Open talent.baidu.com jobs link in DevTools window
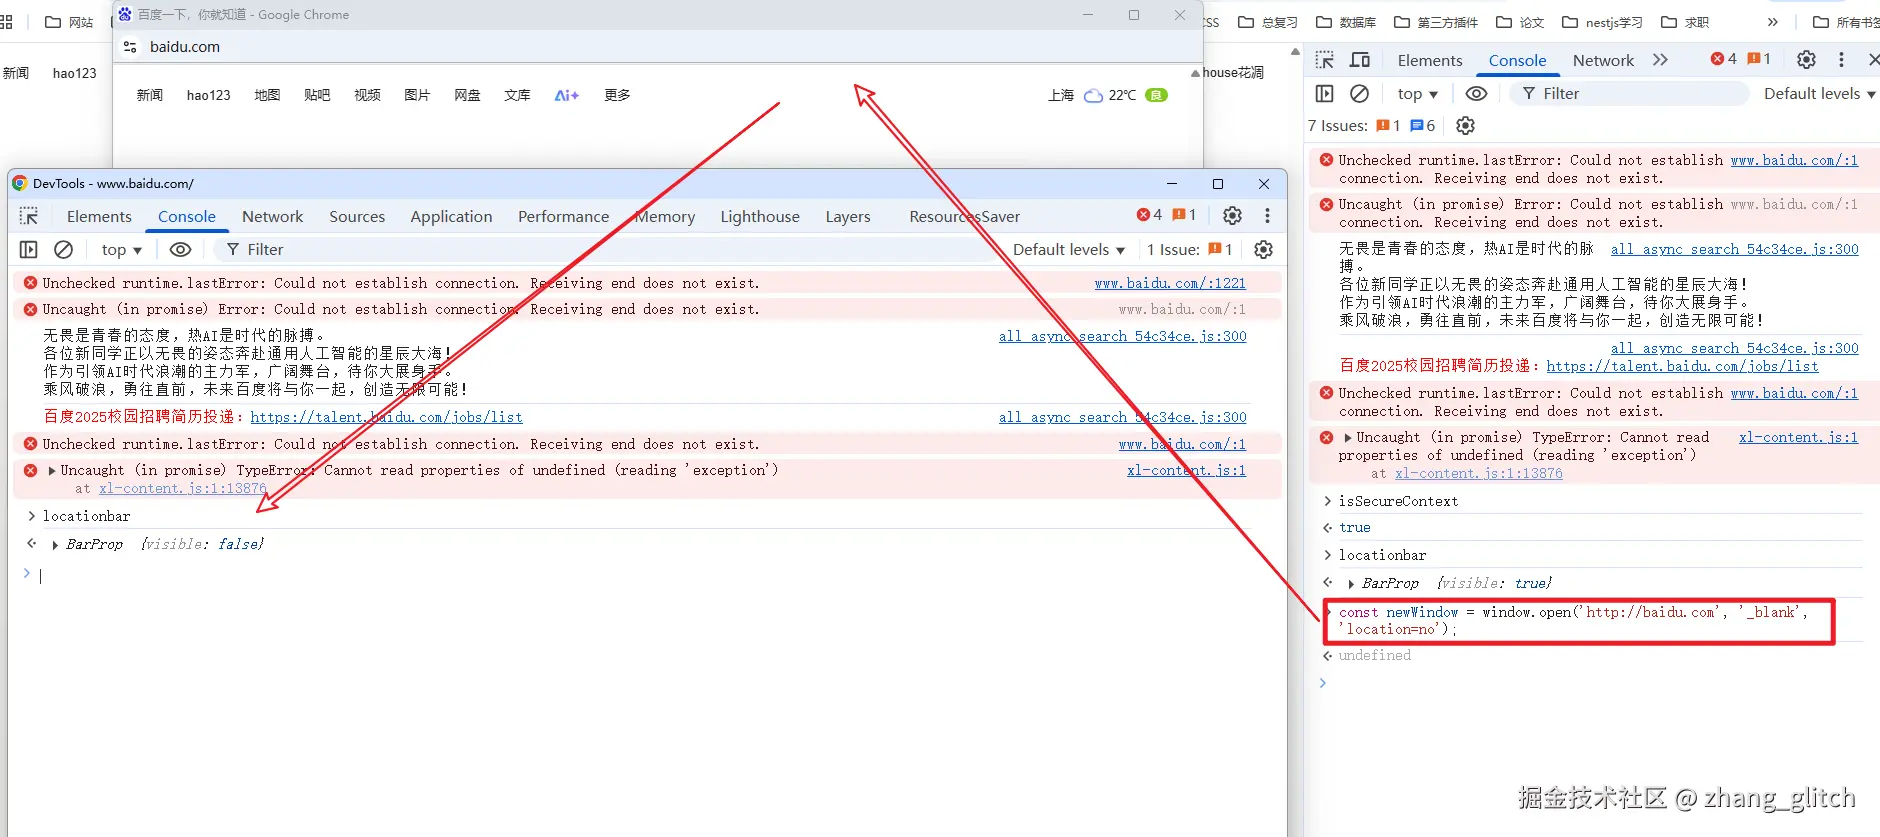This screenshot has width=1880, height=837. pos(386,417)
